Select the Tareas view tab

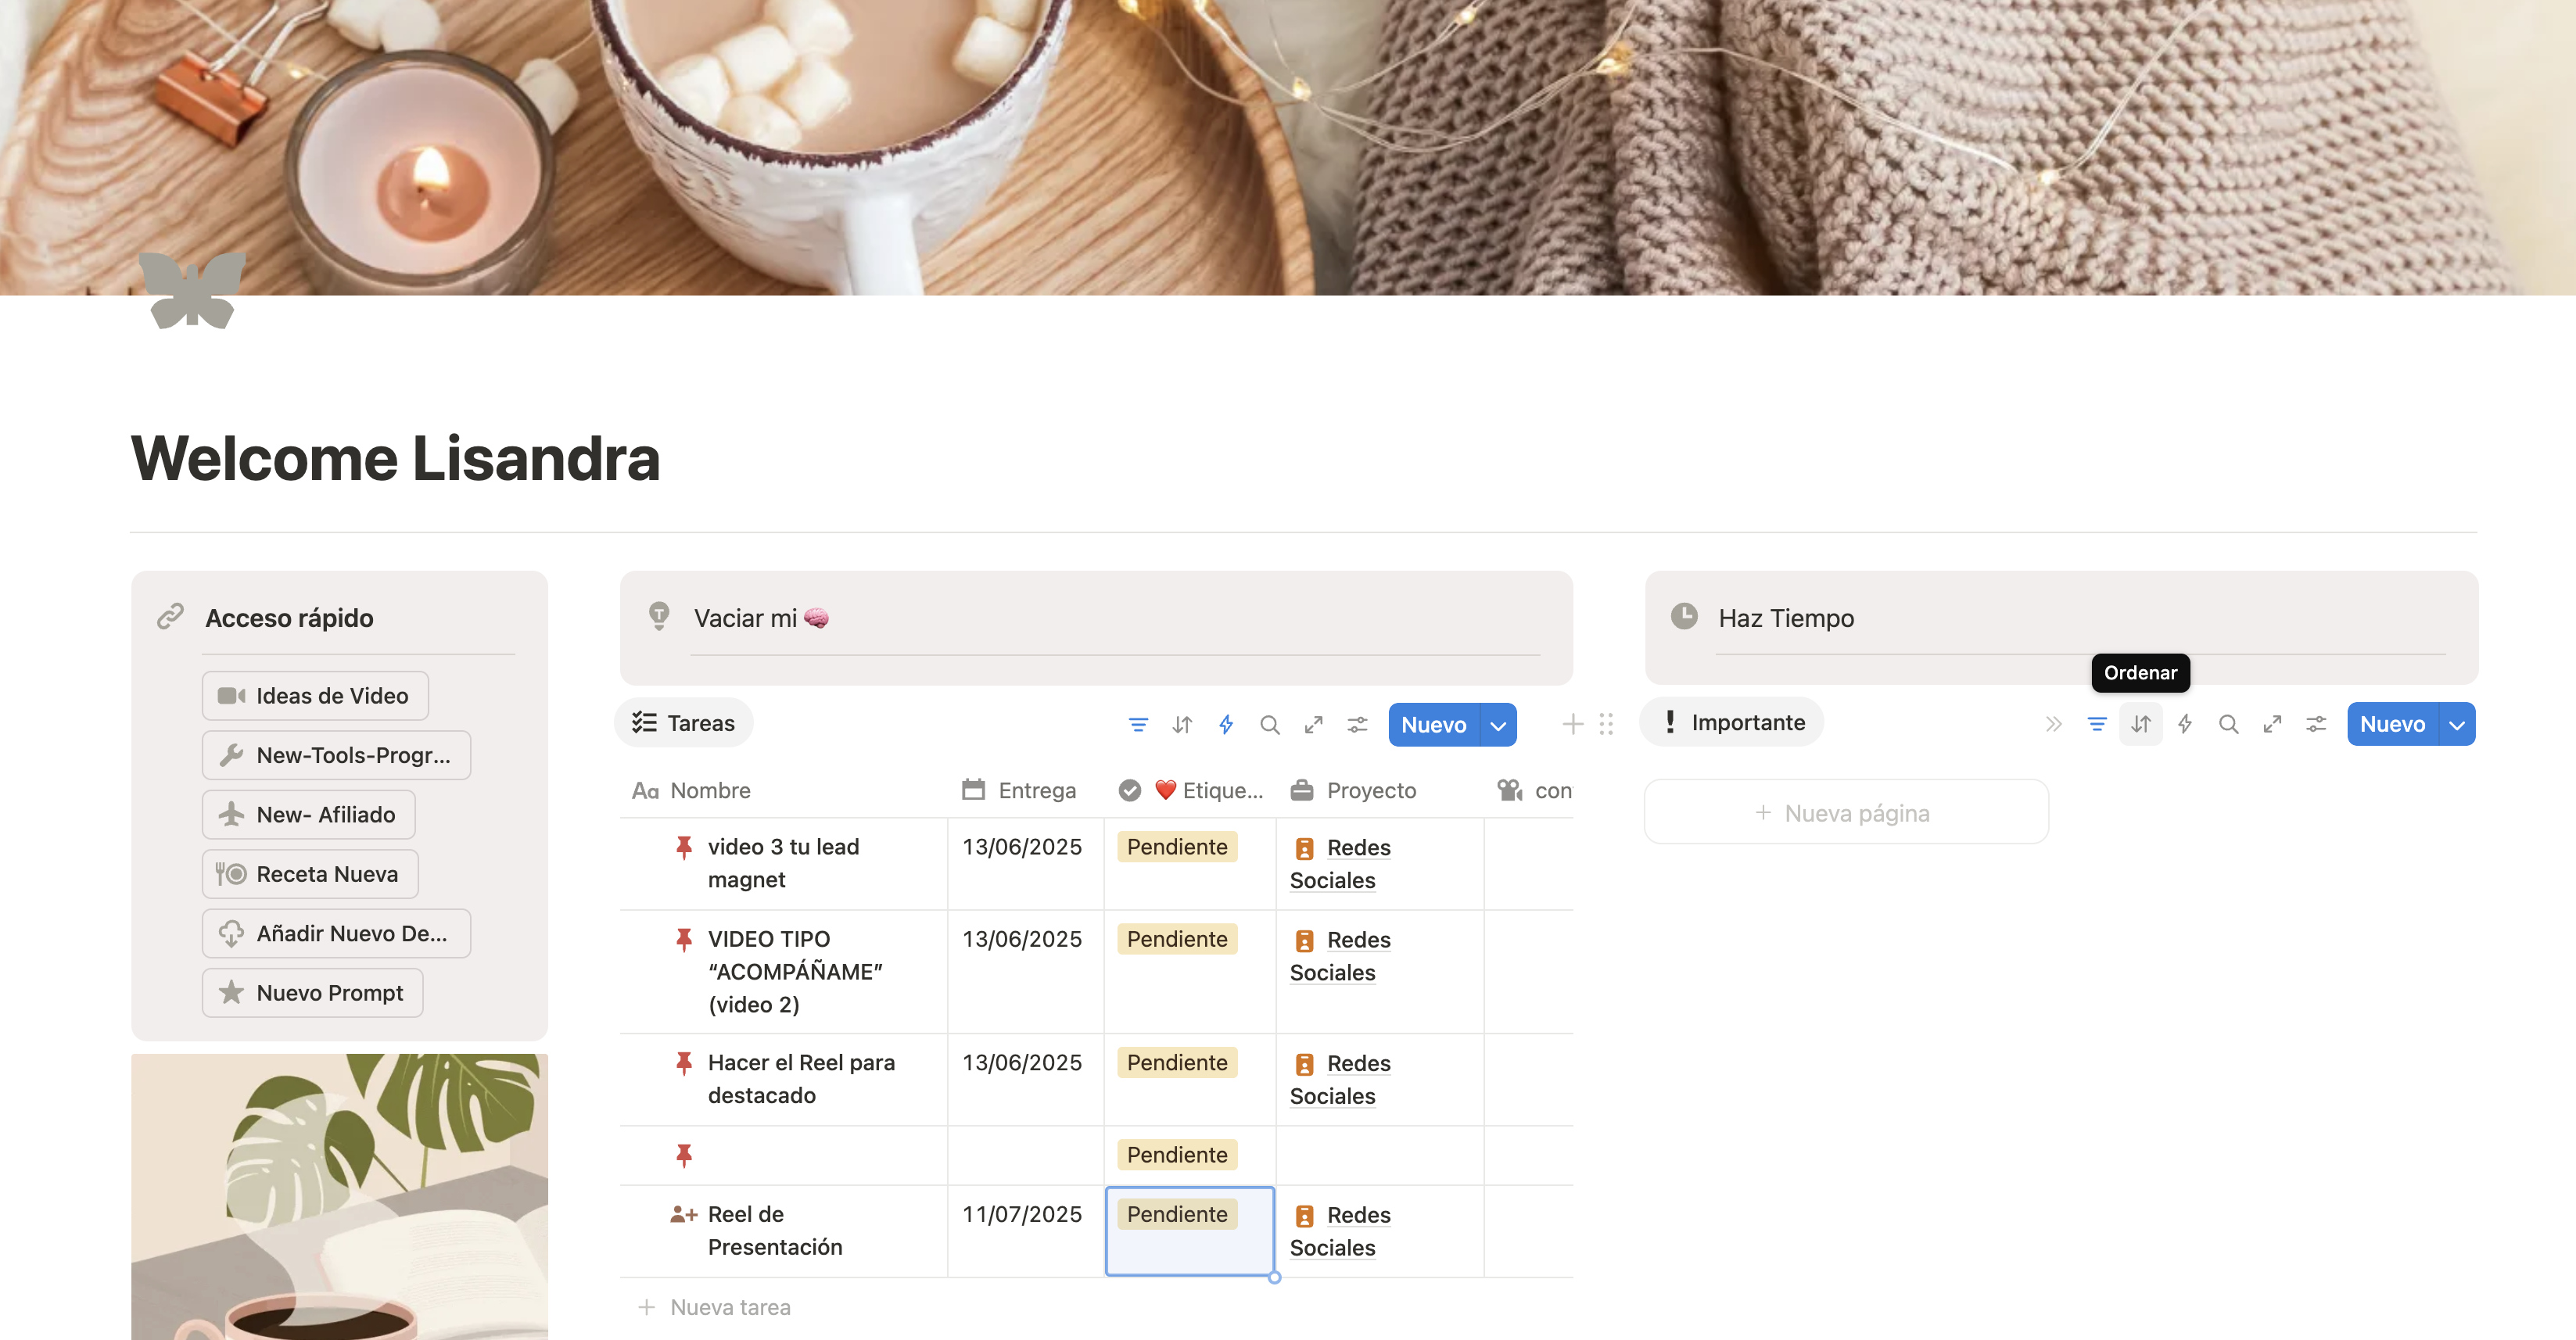684,723
